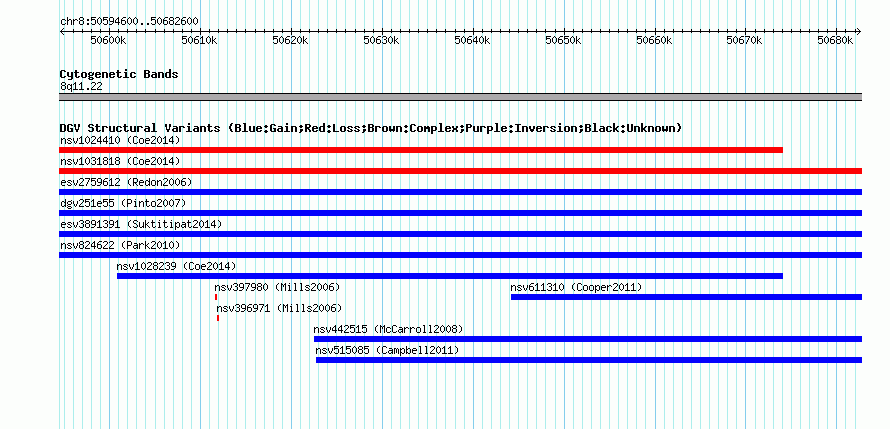Viewport: 890px width, 429px height.
Task: Open variant label esv3891391 (Suktitipat2014)
Action: pyautogui.click(x=141, y=224)
